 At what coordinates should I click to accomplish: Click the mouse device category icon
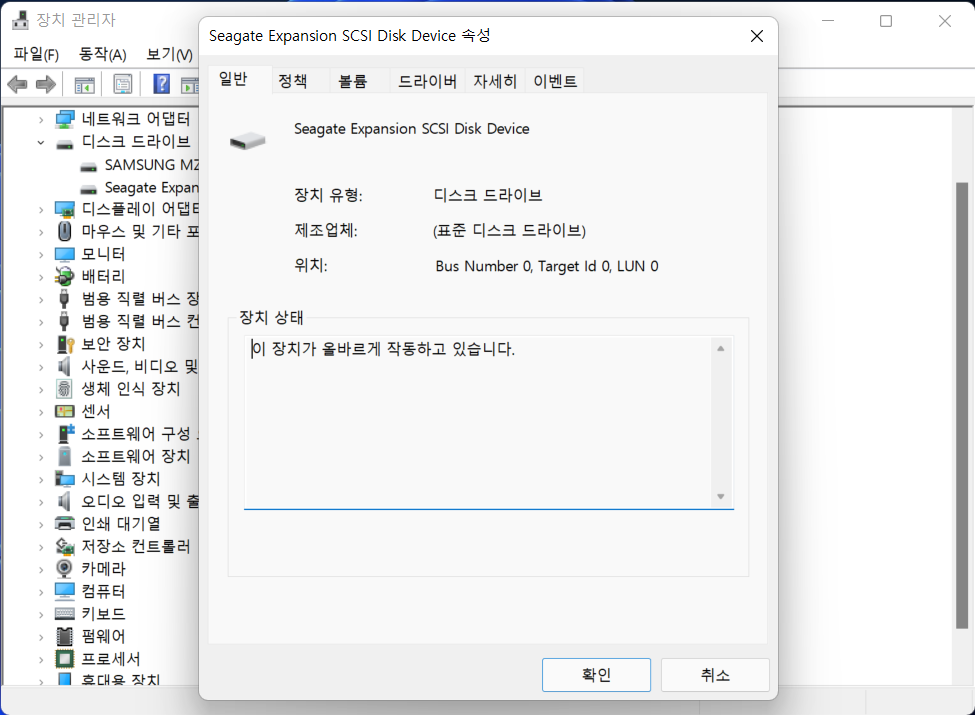pos(65,231)
